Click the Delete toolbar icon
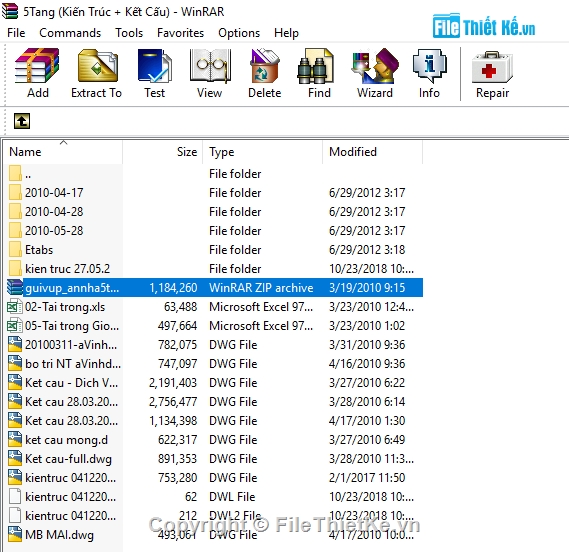The image size is (569, 552). click(x=265, y=66)
